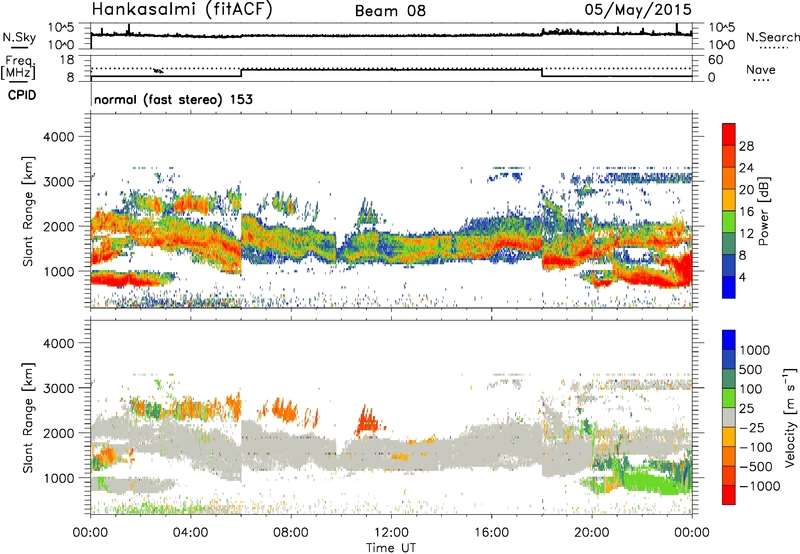
Task: Click the 3000 tick on the power panel
Action: 58,182
